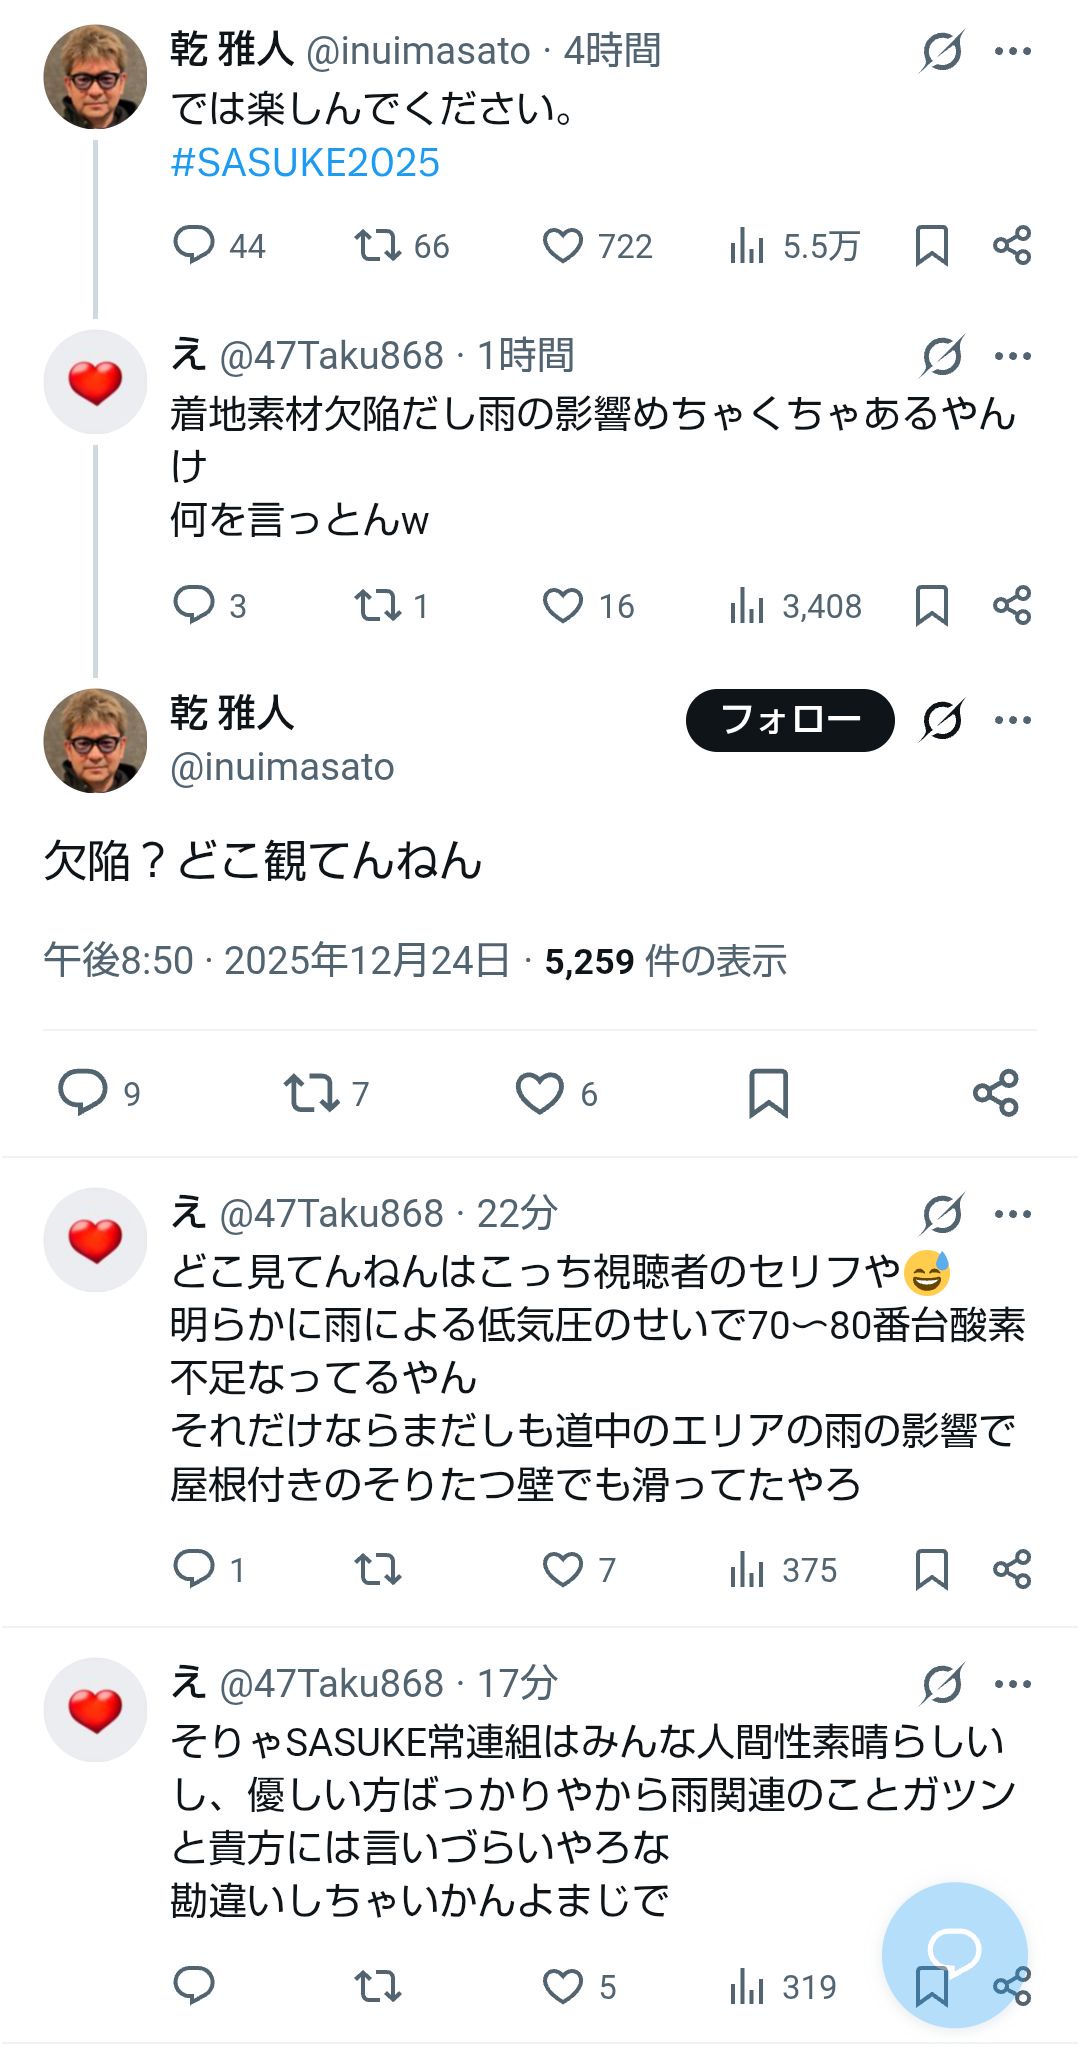This screenshot has width=1080, height=2058.
Task: Reply to the main tweet with 9 replies
Action: tap(83, 1093)
